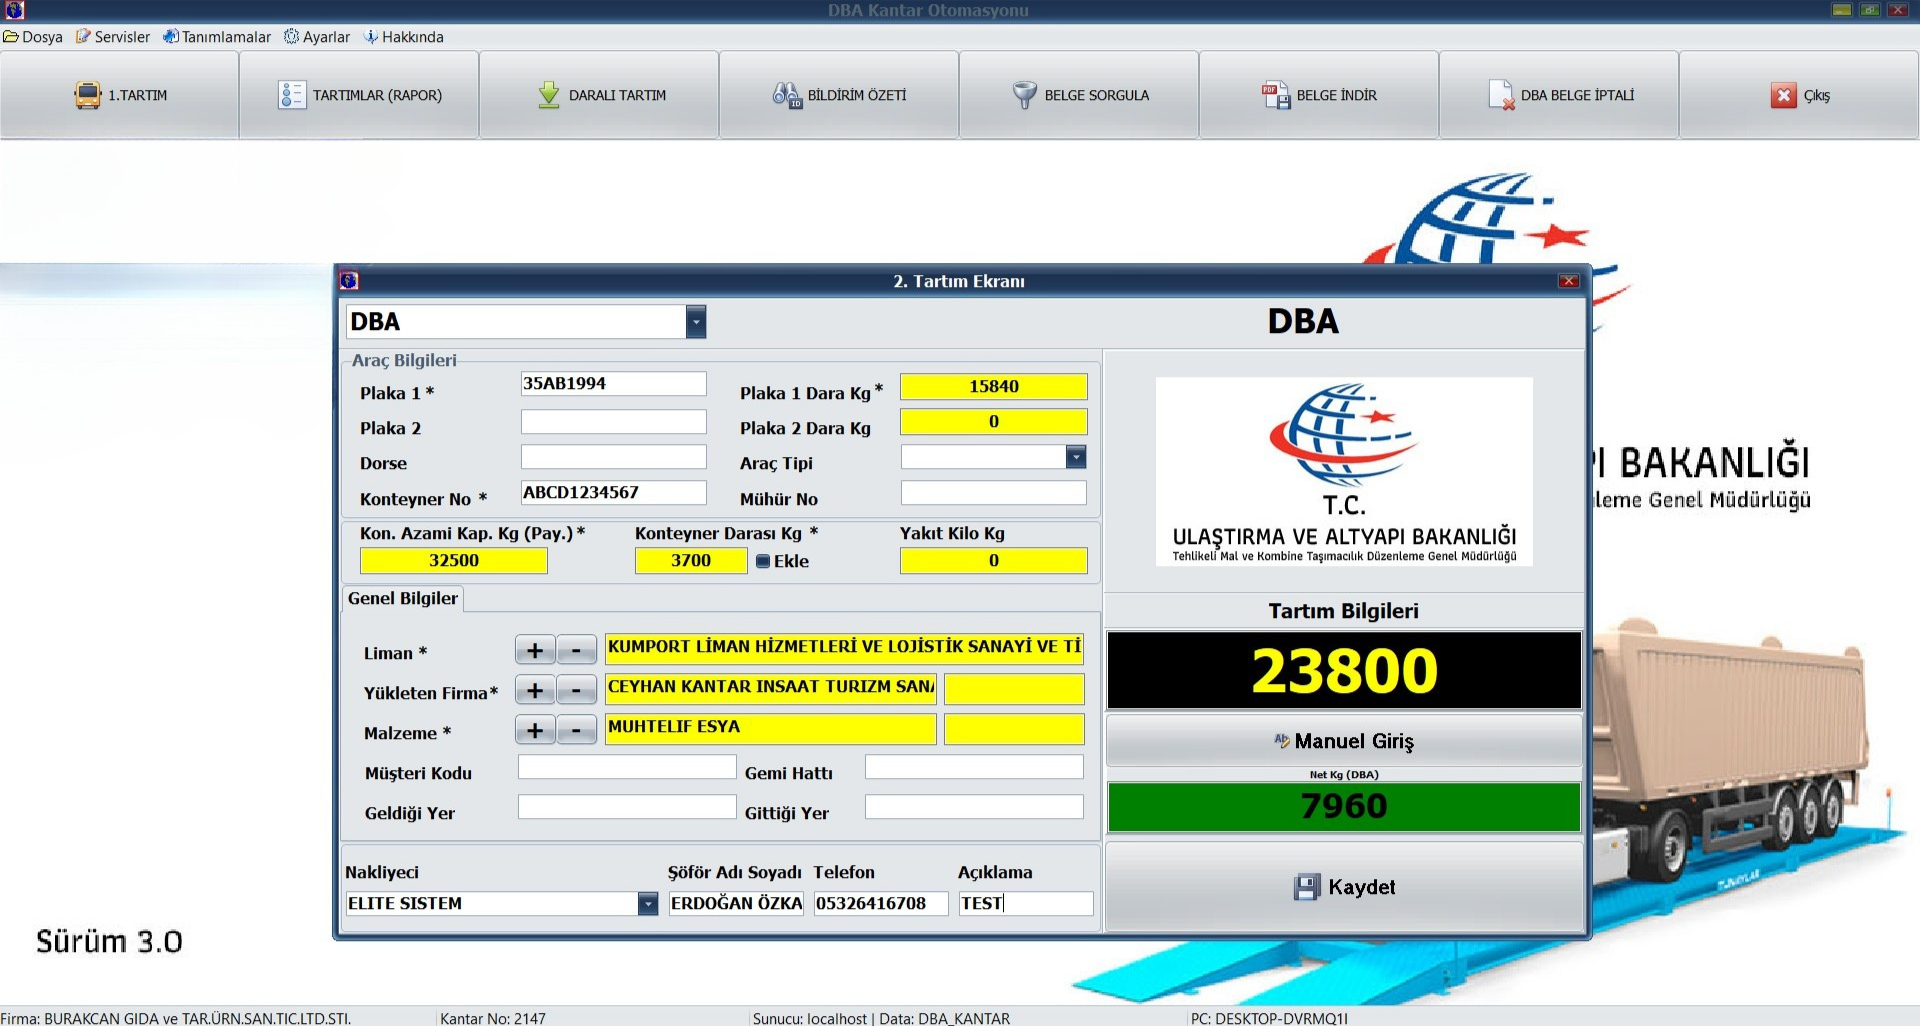Click the DBA BELGE İPTALİ toolbar label
1920x1026 pixels.
[1577, 95]
